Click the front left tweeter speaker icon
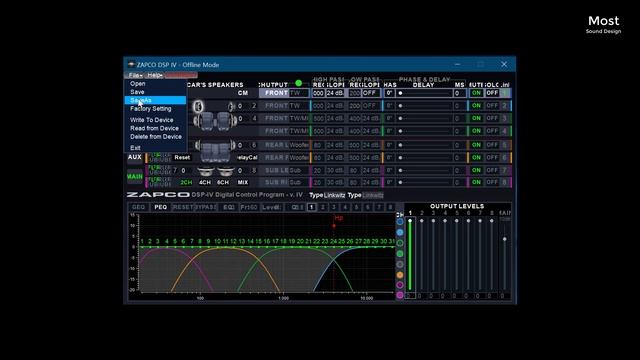This screenshot has width=640, height=360. tap(198, 107)
